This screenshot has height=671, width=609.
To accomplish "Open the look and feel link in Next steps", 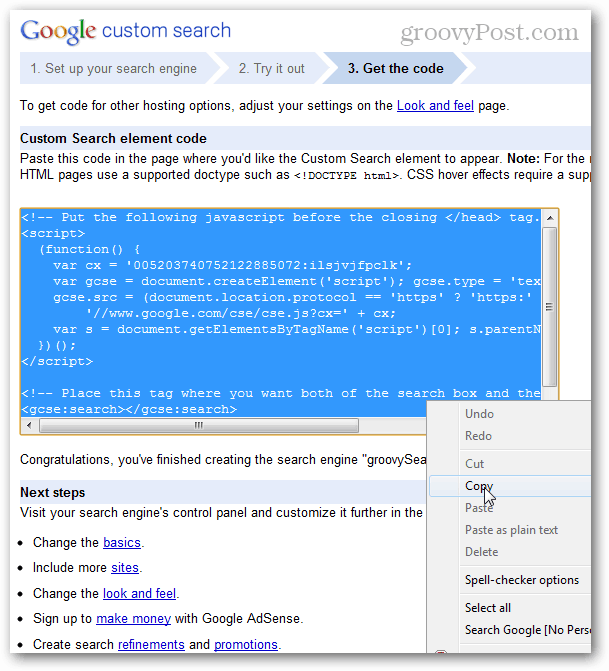I will [x=140, y=594].
